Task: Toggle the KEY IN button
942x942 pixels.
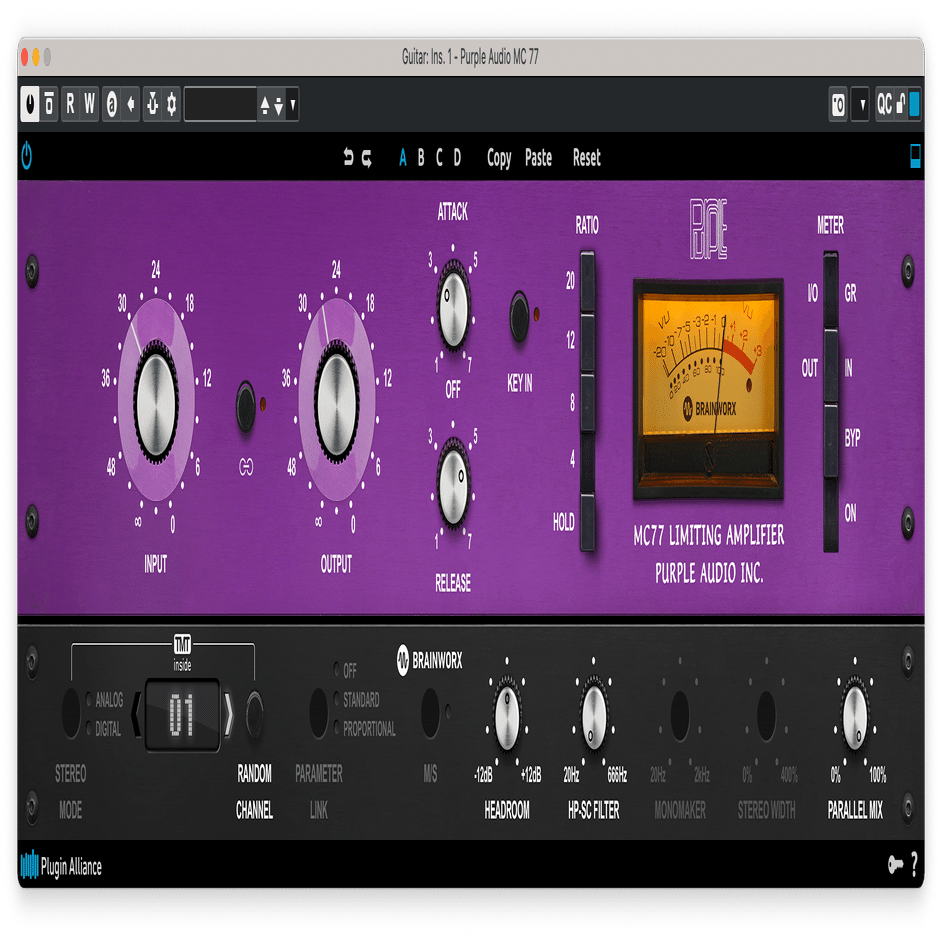Action: coord(519,316)
